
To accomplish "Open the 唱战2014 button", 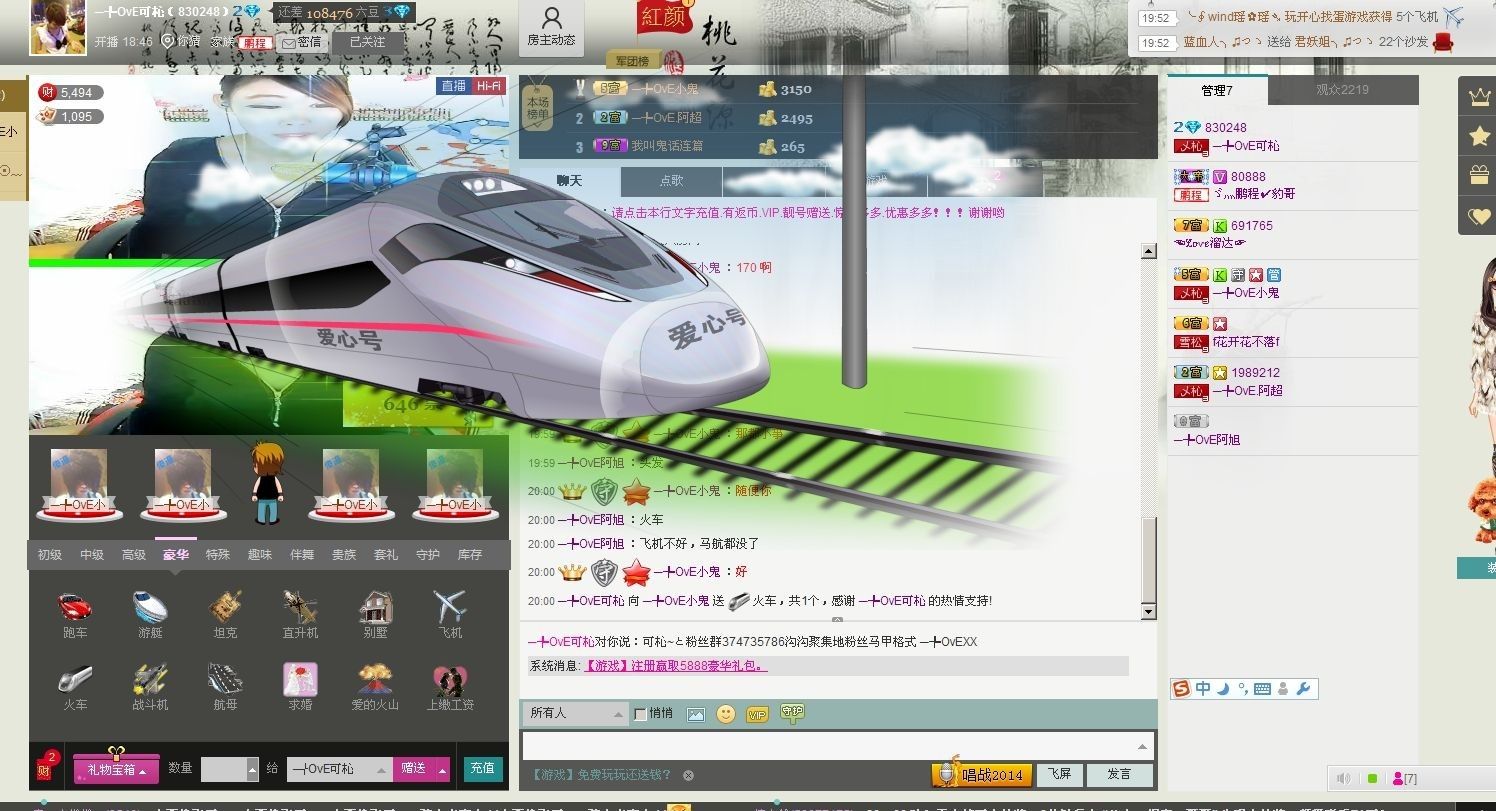I will click(981, 774).
